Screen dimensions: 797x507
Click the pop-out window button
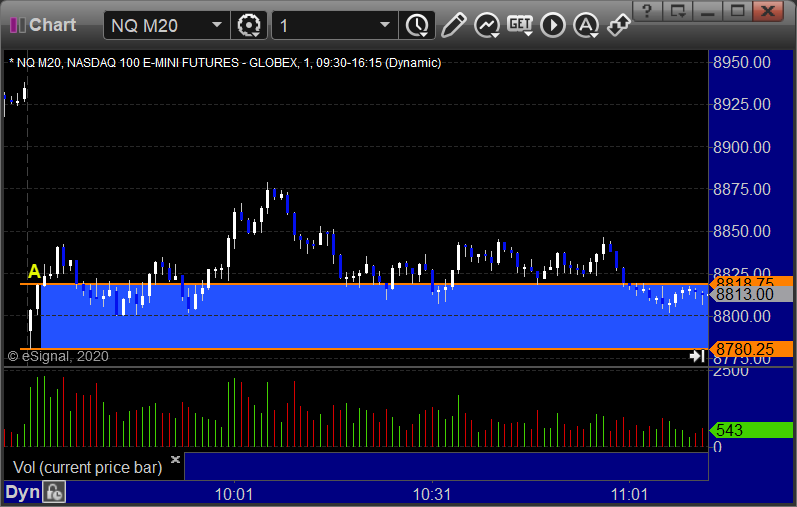[678, 10]
